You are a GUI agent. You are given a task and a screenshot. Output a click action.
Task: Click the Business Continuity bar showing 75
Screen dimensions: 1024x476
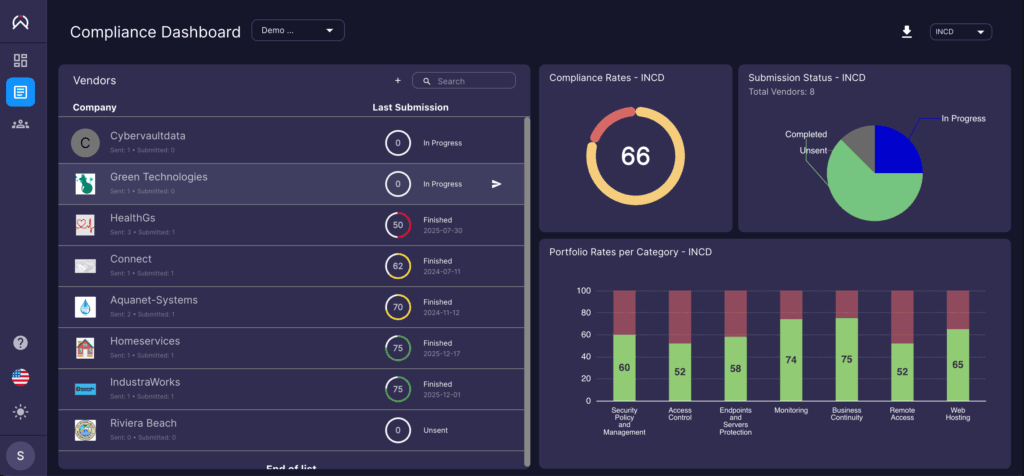pyautogui.click(x=847, y=359)
